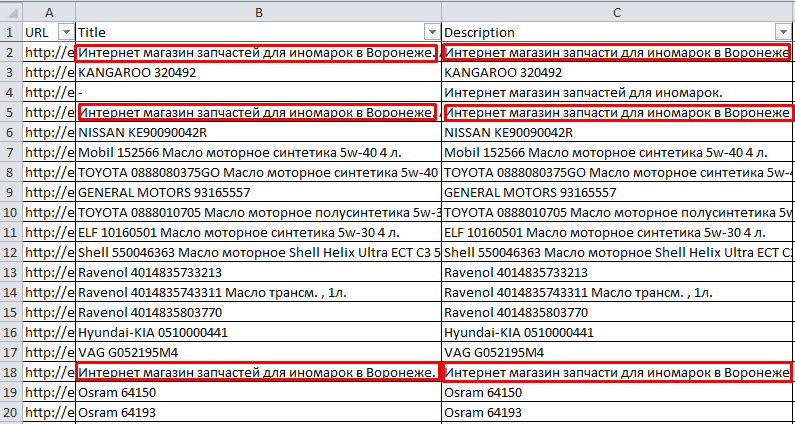Click the Select All corner triangle

[11, 11]
